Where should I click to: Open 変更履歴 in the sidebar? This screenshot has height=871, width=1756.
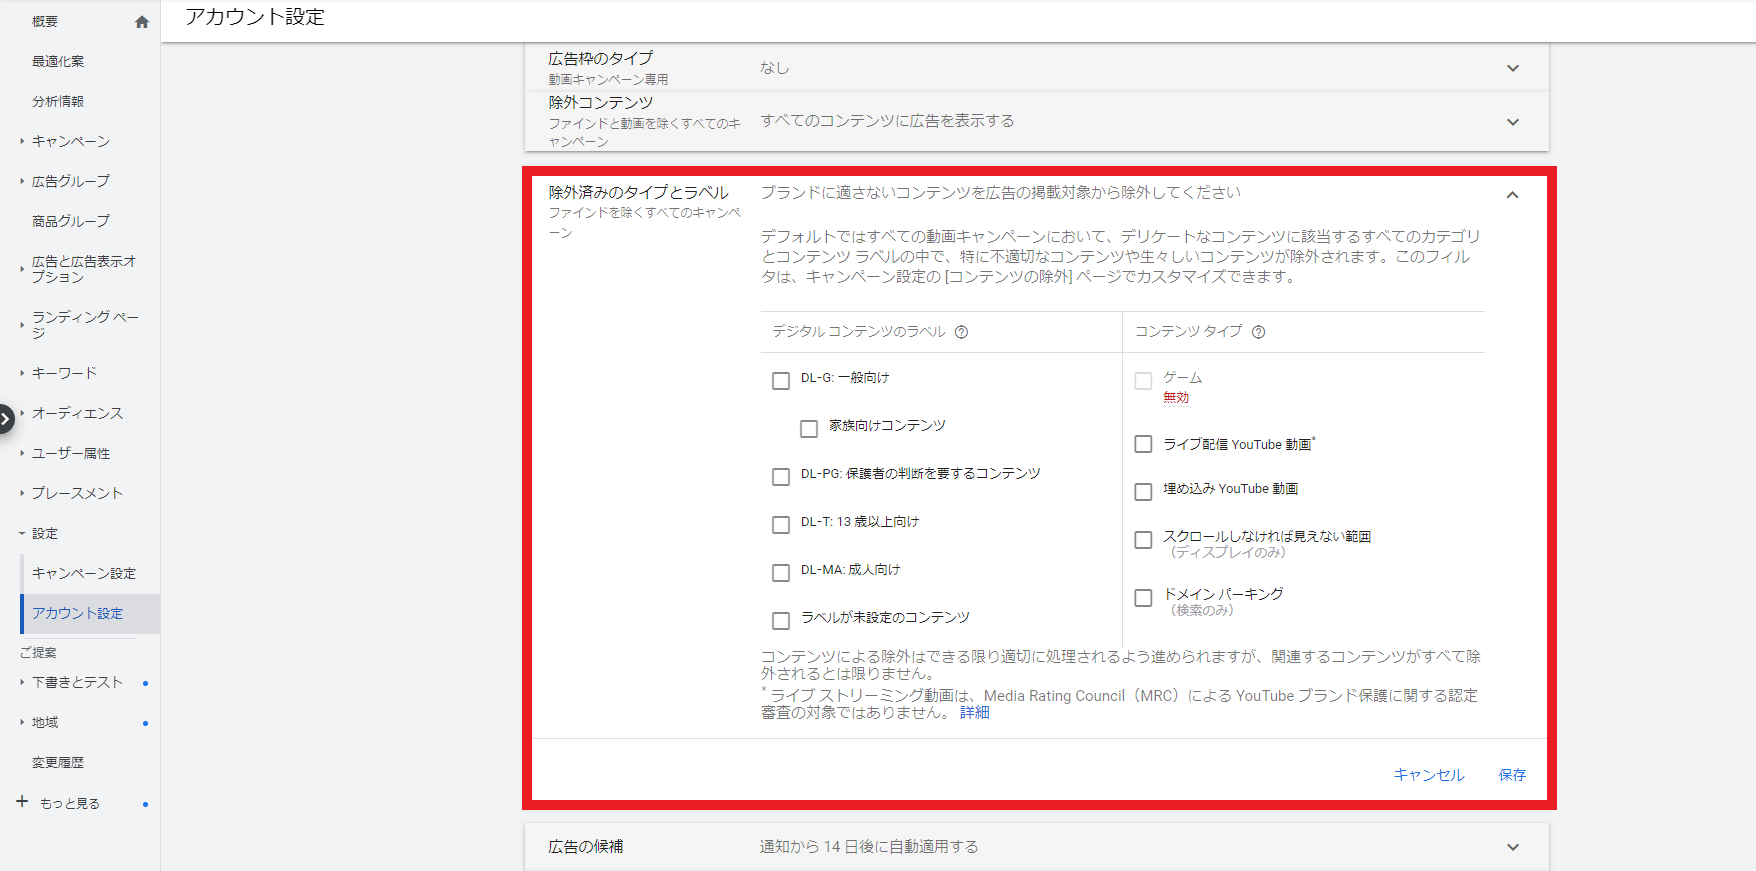tap(58, 762)
